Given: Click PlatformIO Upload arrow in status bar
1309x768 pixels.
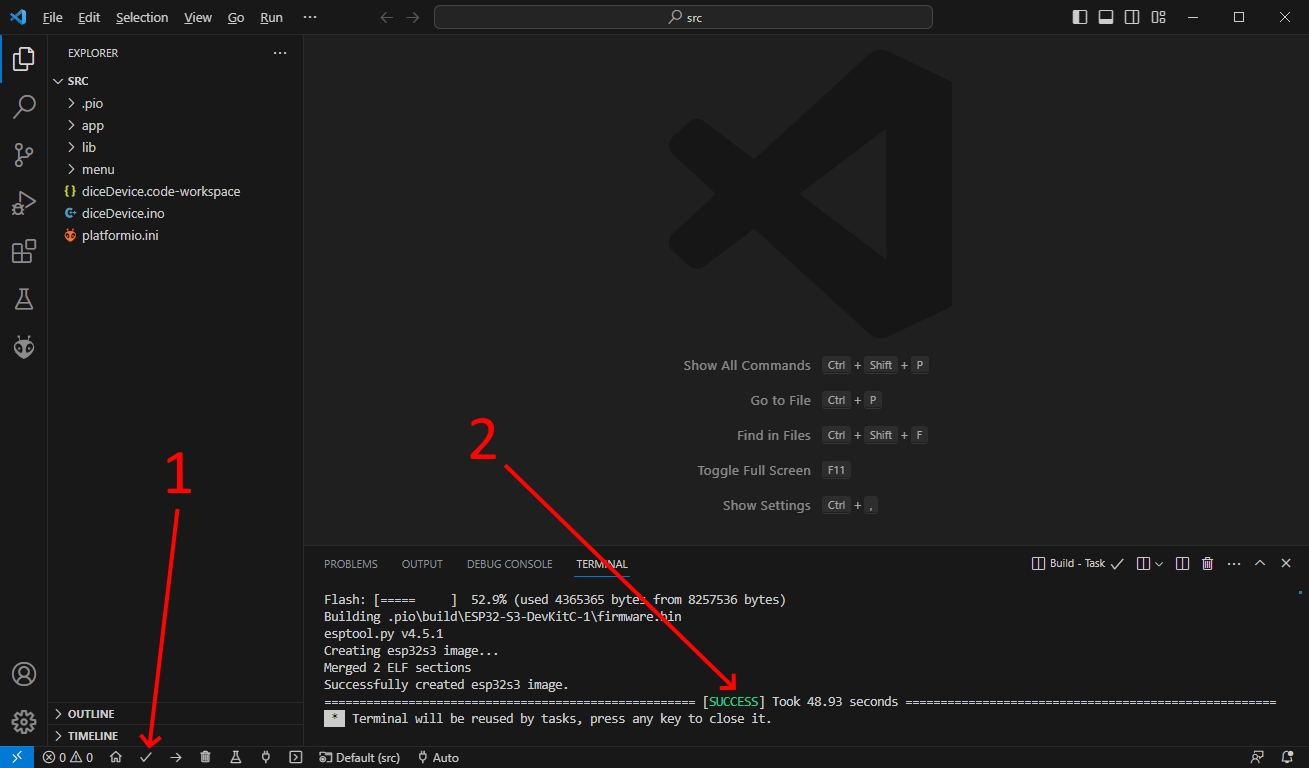Looking at the screenshot, I should tap(176, 757).
